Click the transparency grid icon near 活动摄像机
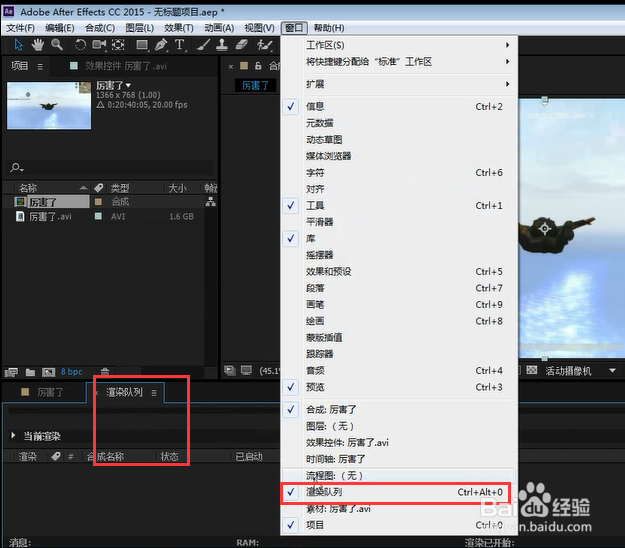625x548 pixels. pyautogui.click(x=532, y=370)
